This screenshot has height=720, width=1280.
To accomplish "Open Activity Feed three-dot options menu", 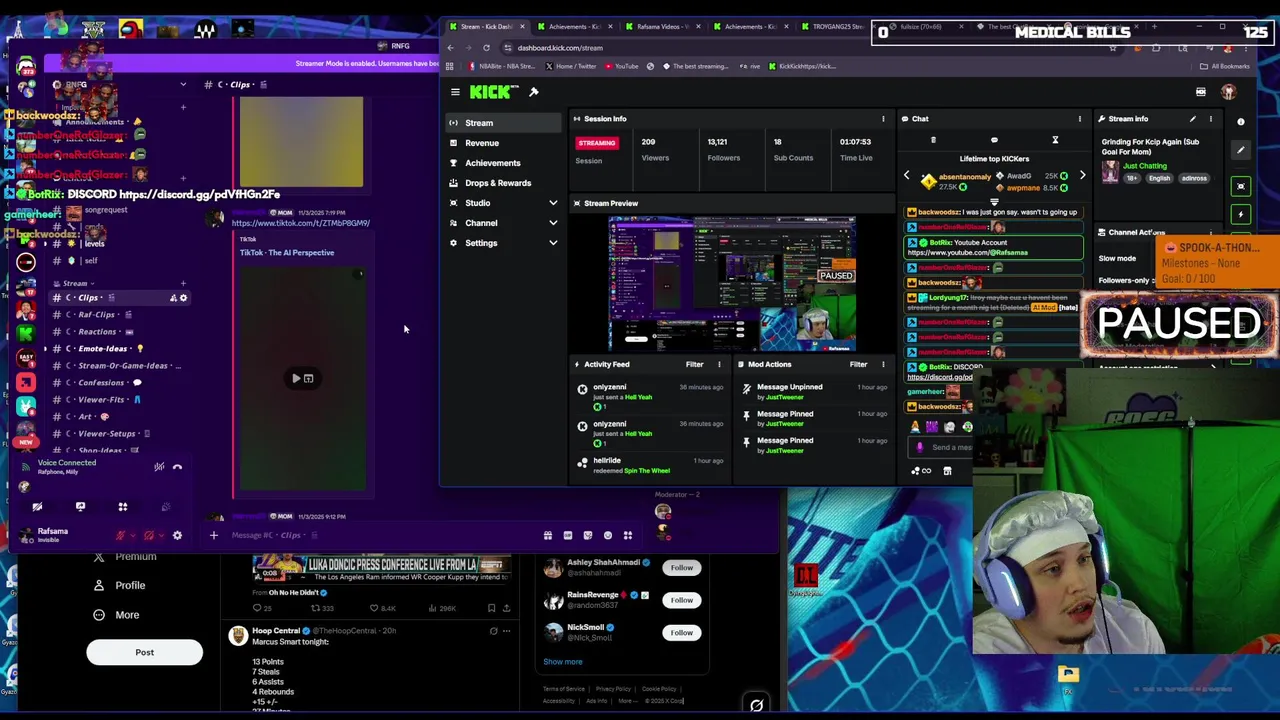I will [x=719, y=365].
